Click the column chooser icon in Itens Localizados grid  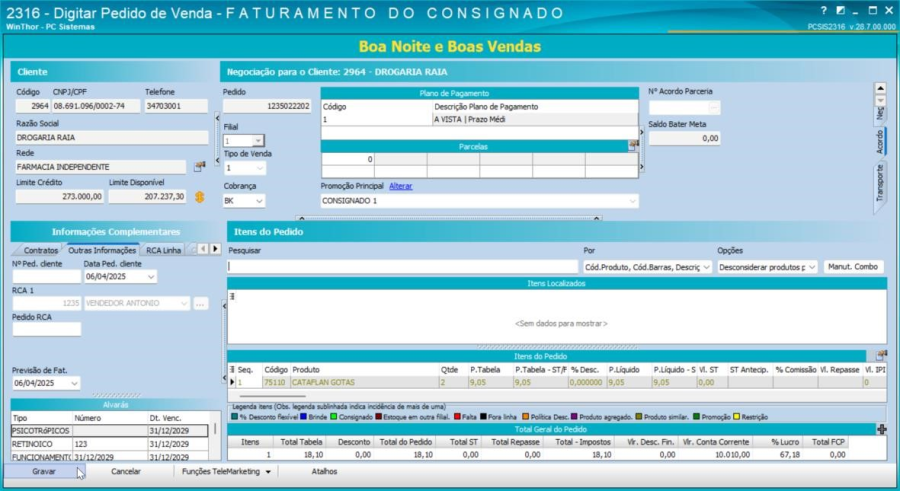[x=232, y=296]
